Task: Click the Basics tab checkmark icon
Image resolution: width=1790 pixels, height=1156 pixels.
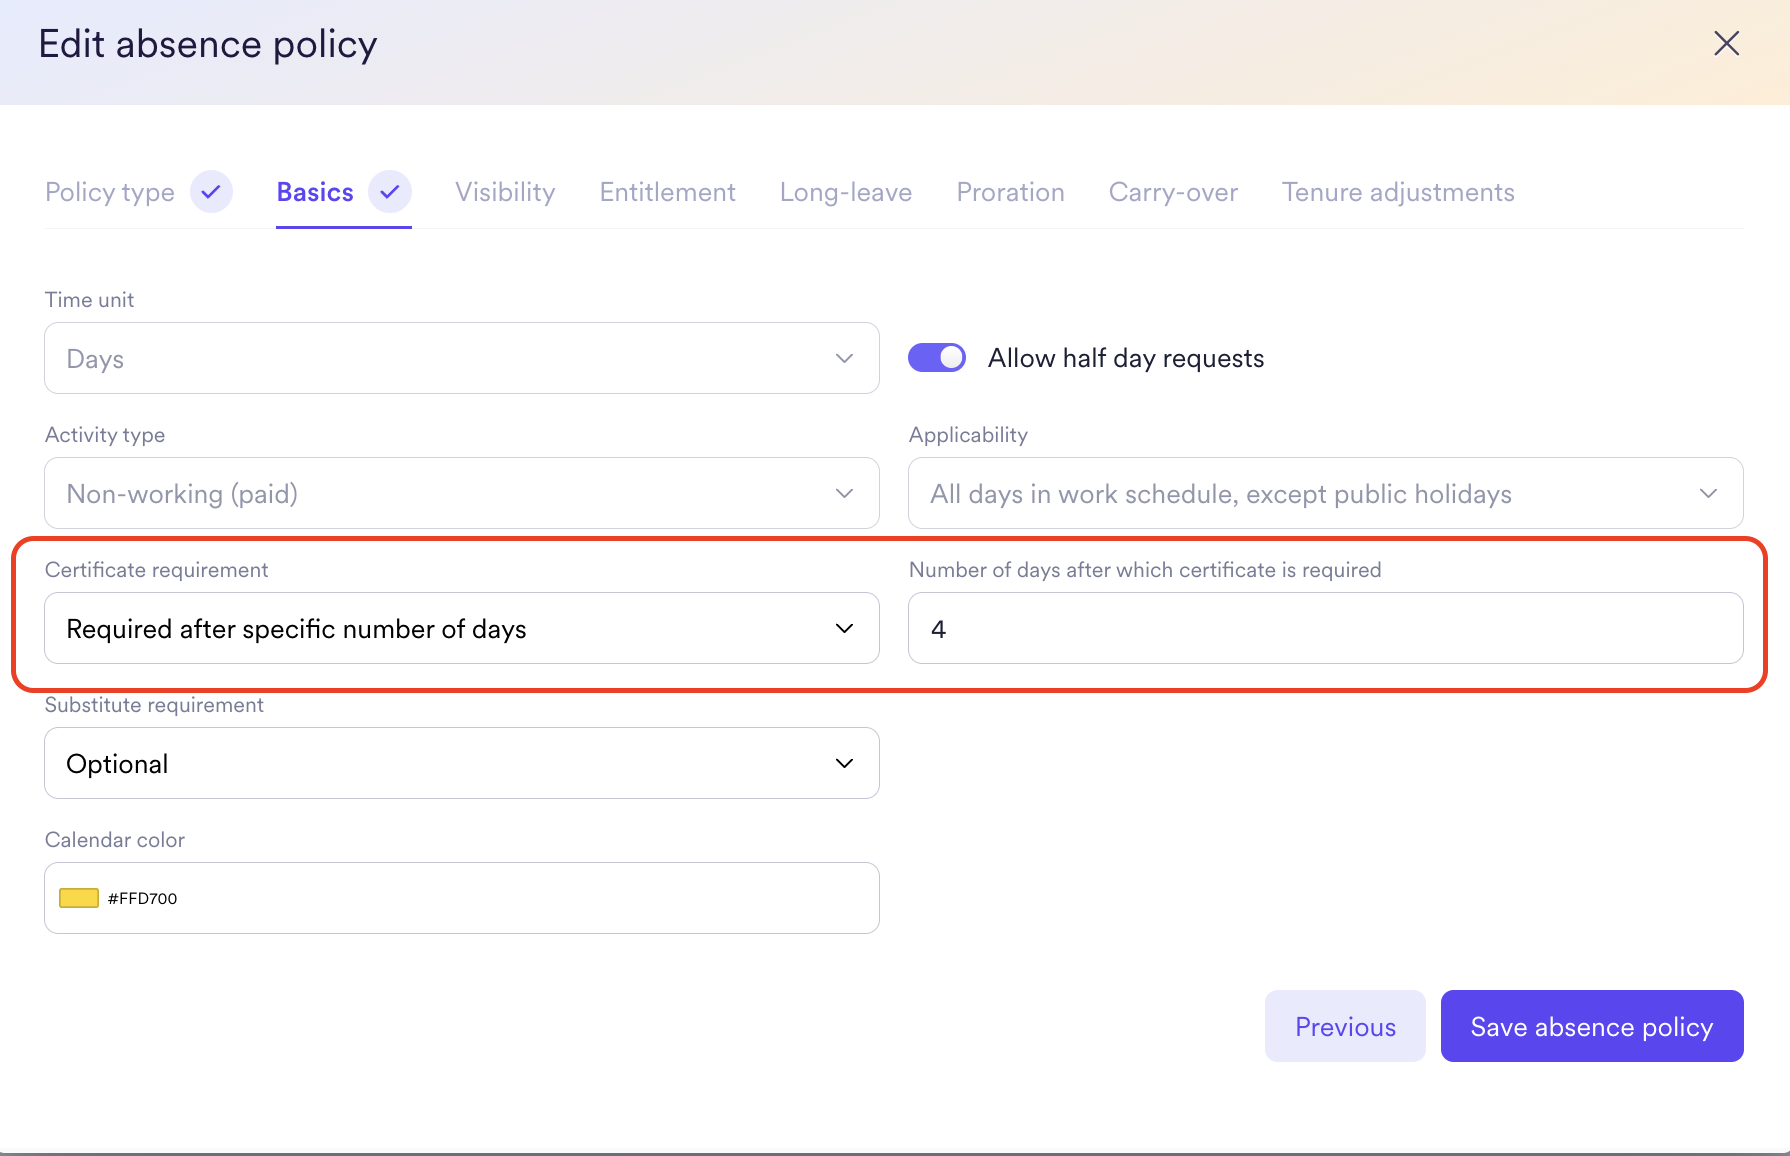Action: (x=390, y=191)
